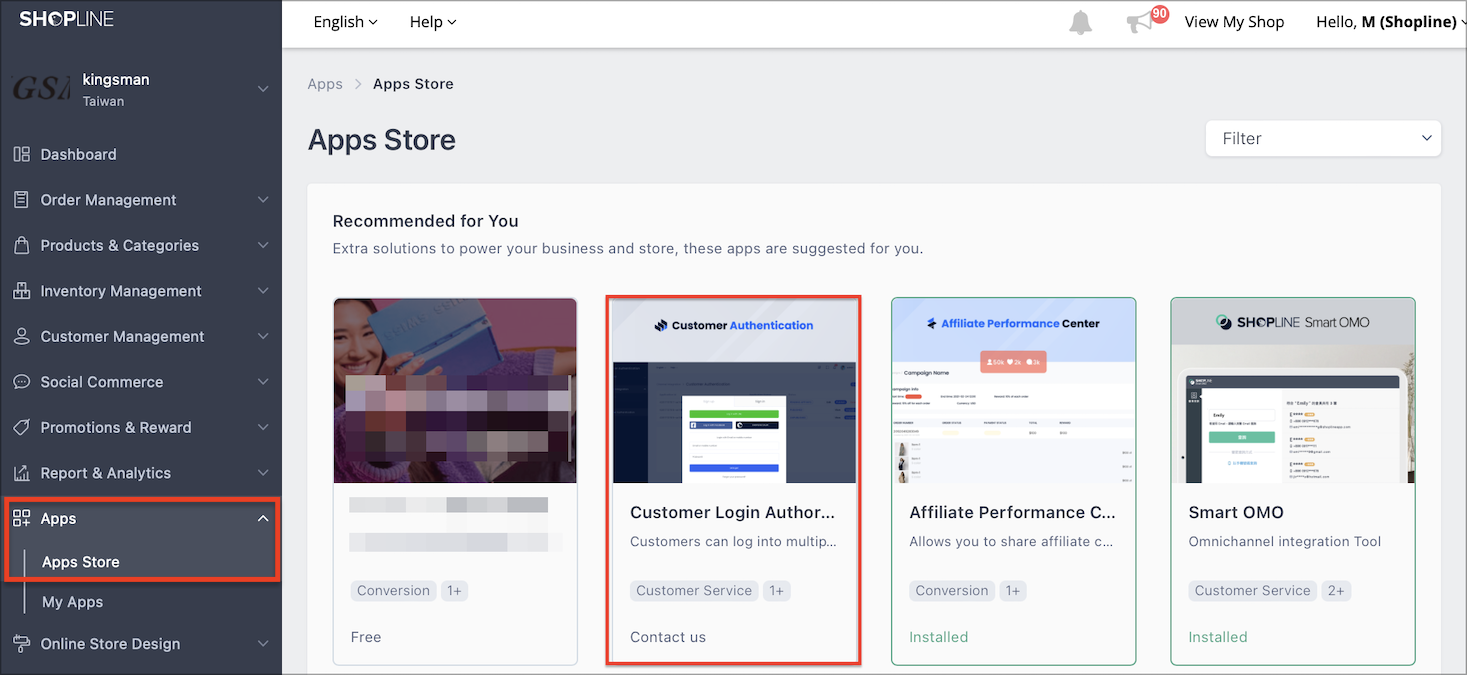Click the Apps breadcrumb link

pos(325,84)
